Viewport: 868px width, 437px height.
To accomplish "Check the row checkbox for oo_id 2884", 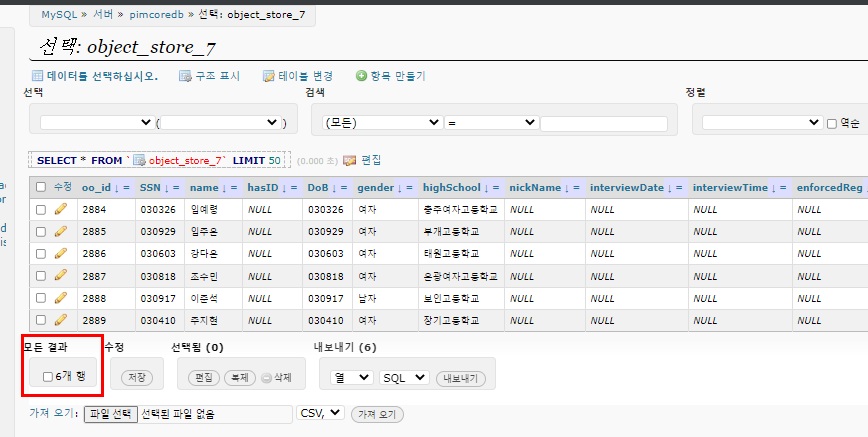I will pos(41,209).
